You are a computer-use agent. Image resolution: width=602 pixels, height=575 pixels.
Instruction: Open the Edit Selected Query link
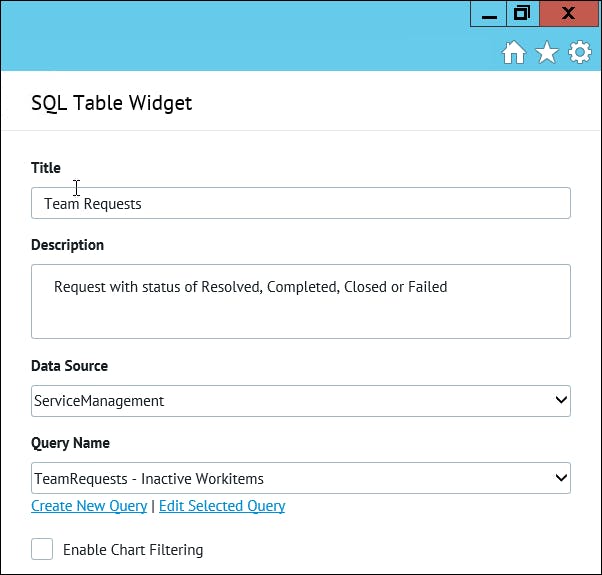click(x=222, y=506)
